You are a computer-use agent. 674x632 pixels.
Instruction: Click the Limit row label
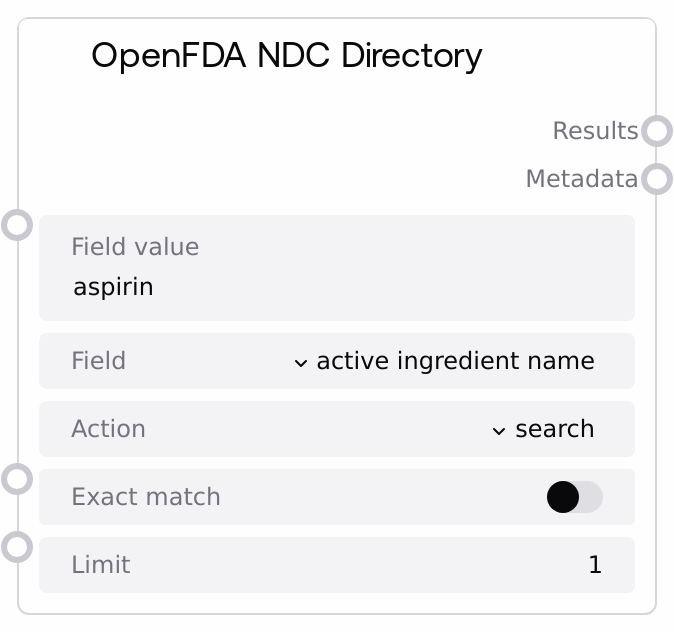101,565
